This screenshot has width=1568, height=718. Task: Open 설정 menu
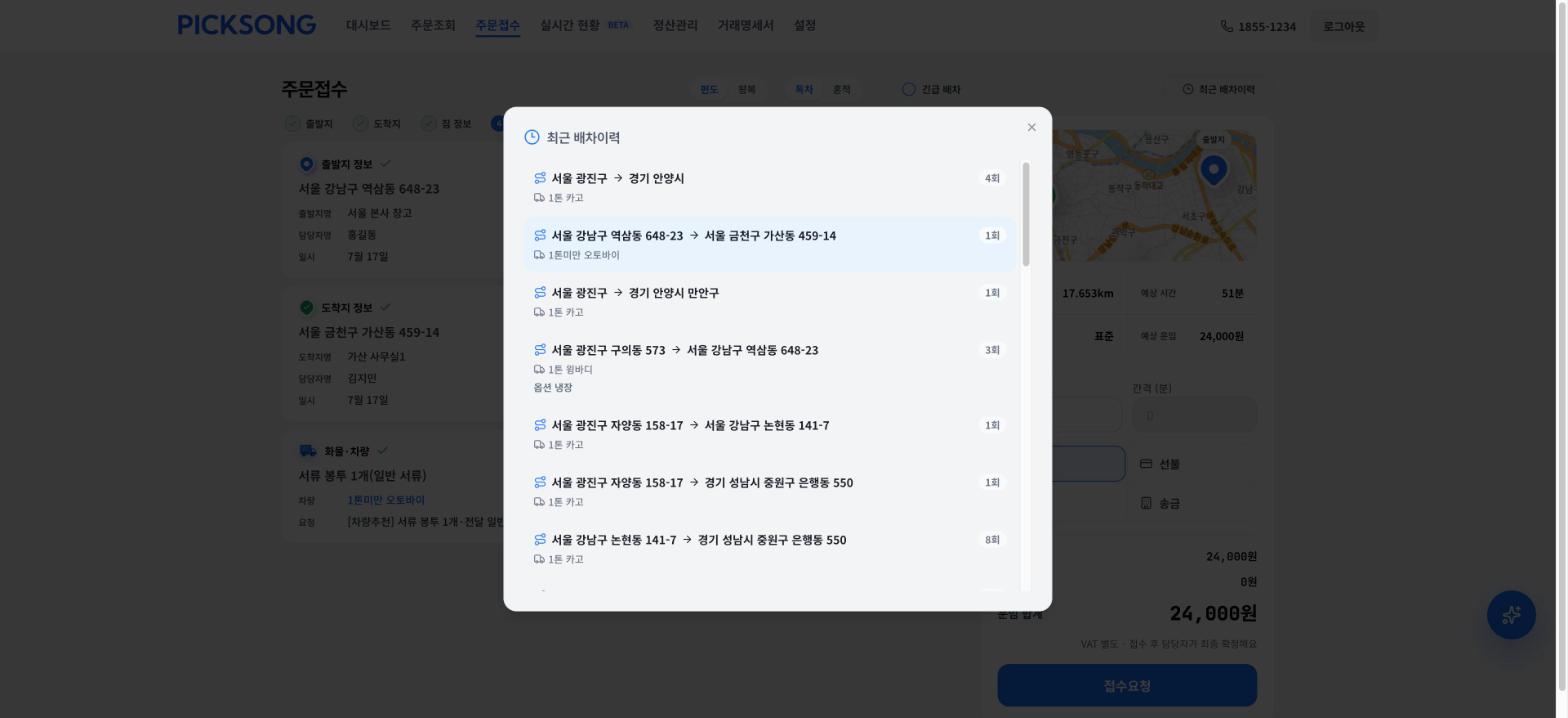tap(805, 25)
